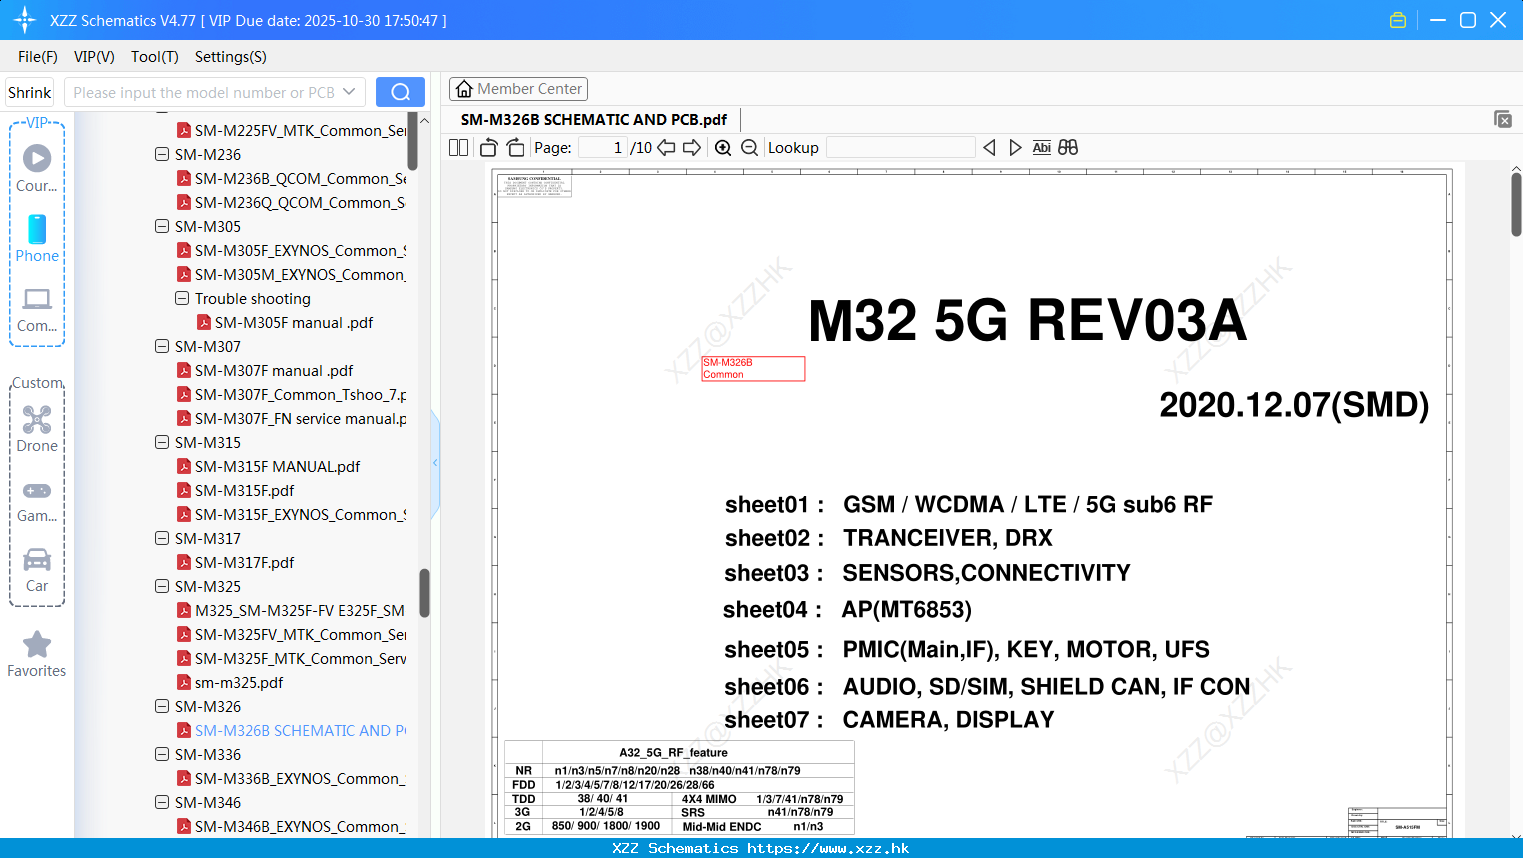Rotate the page counterclockwise
Screen dimensions: 1523x858
coord(488,148)
